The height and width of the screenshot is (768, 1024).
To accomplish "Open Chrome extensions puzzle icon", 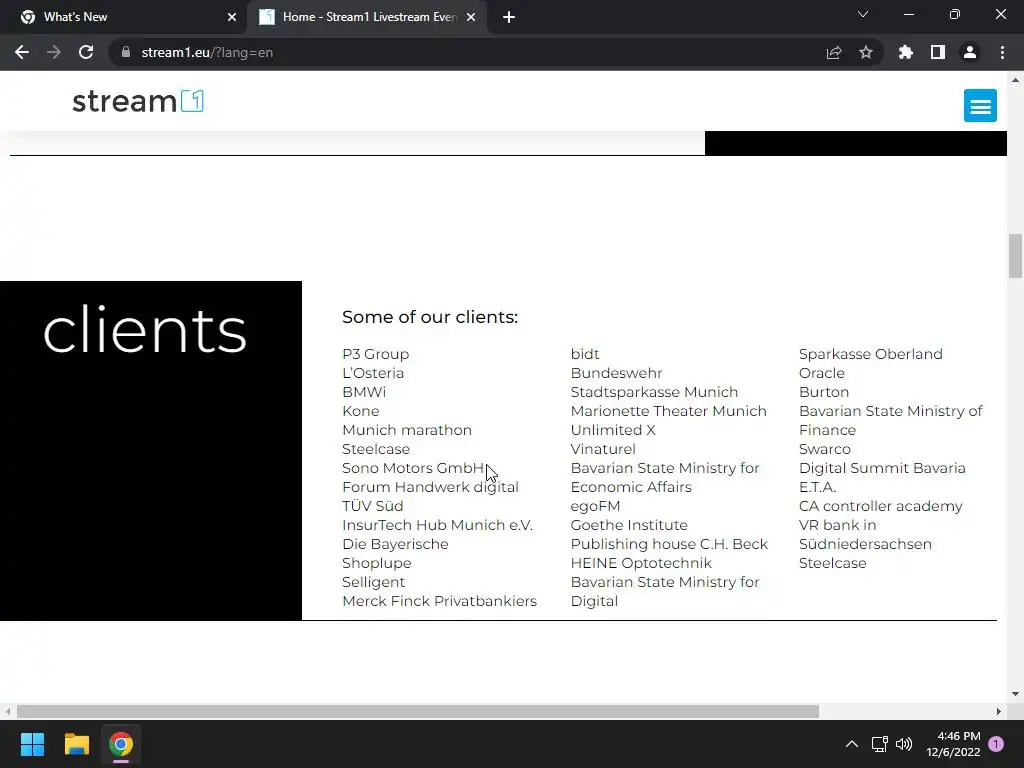I will click(905, 52).
